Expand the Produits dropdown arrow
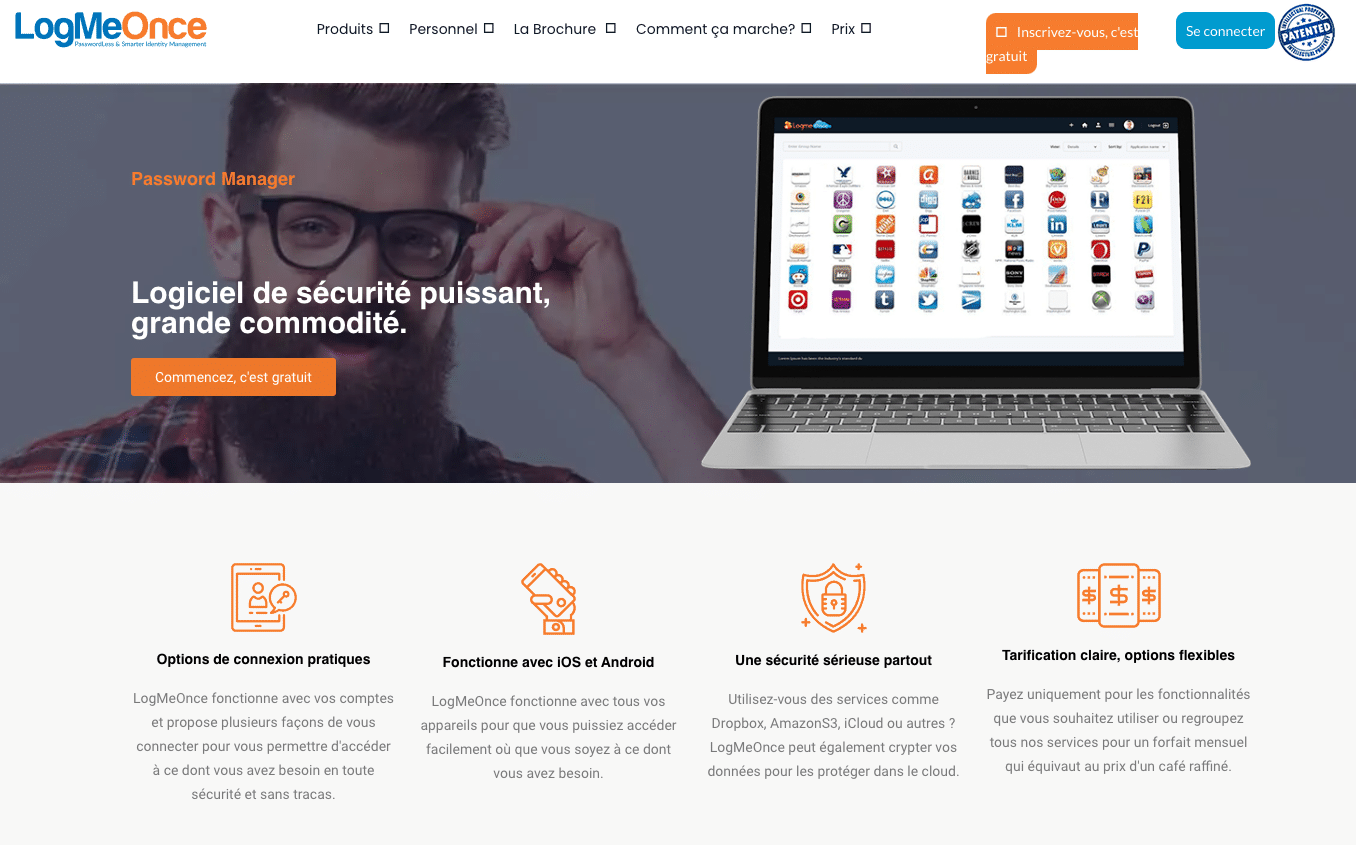 tap(384, 28)
